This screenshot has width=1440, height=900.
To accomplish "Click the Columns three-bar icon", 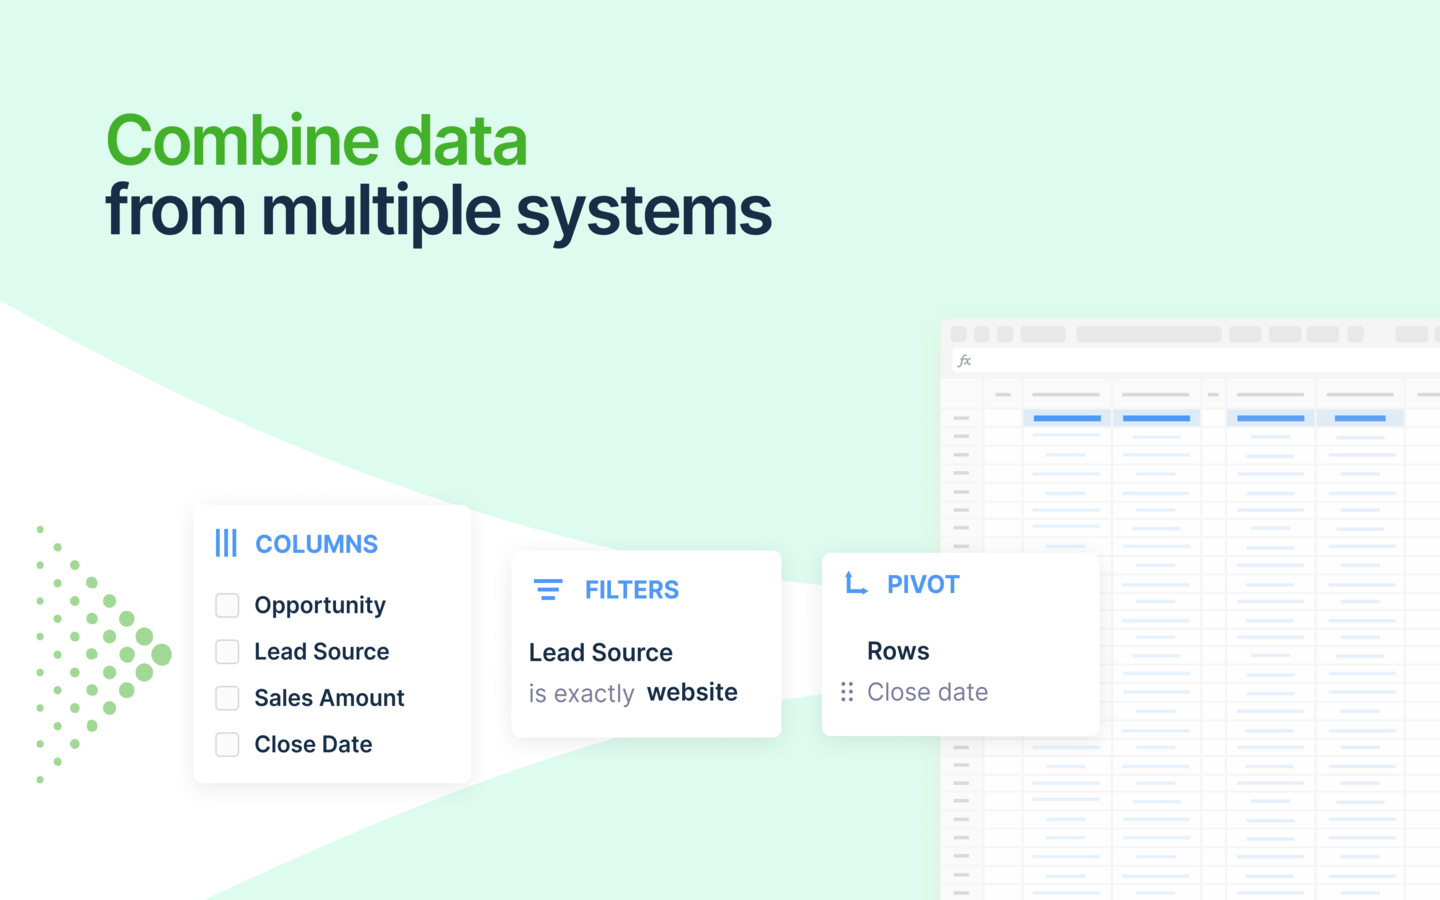I will click(x=226, y=543).
